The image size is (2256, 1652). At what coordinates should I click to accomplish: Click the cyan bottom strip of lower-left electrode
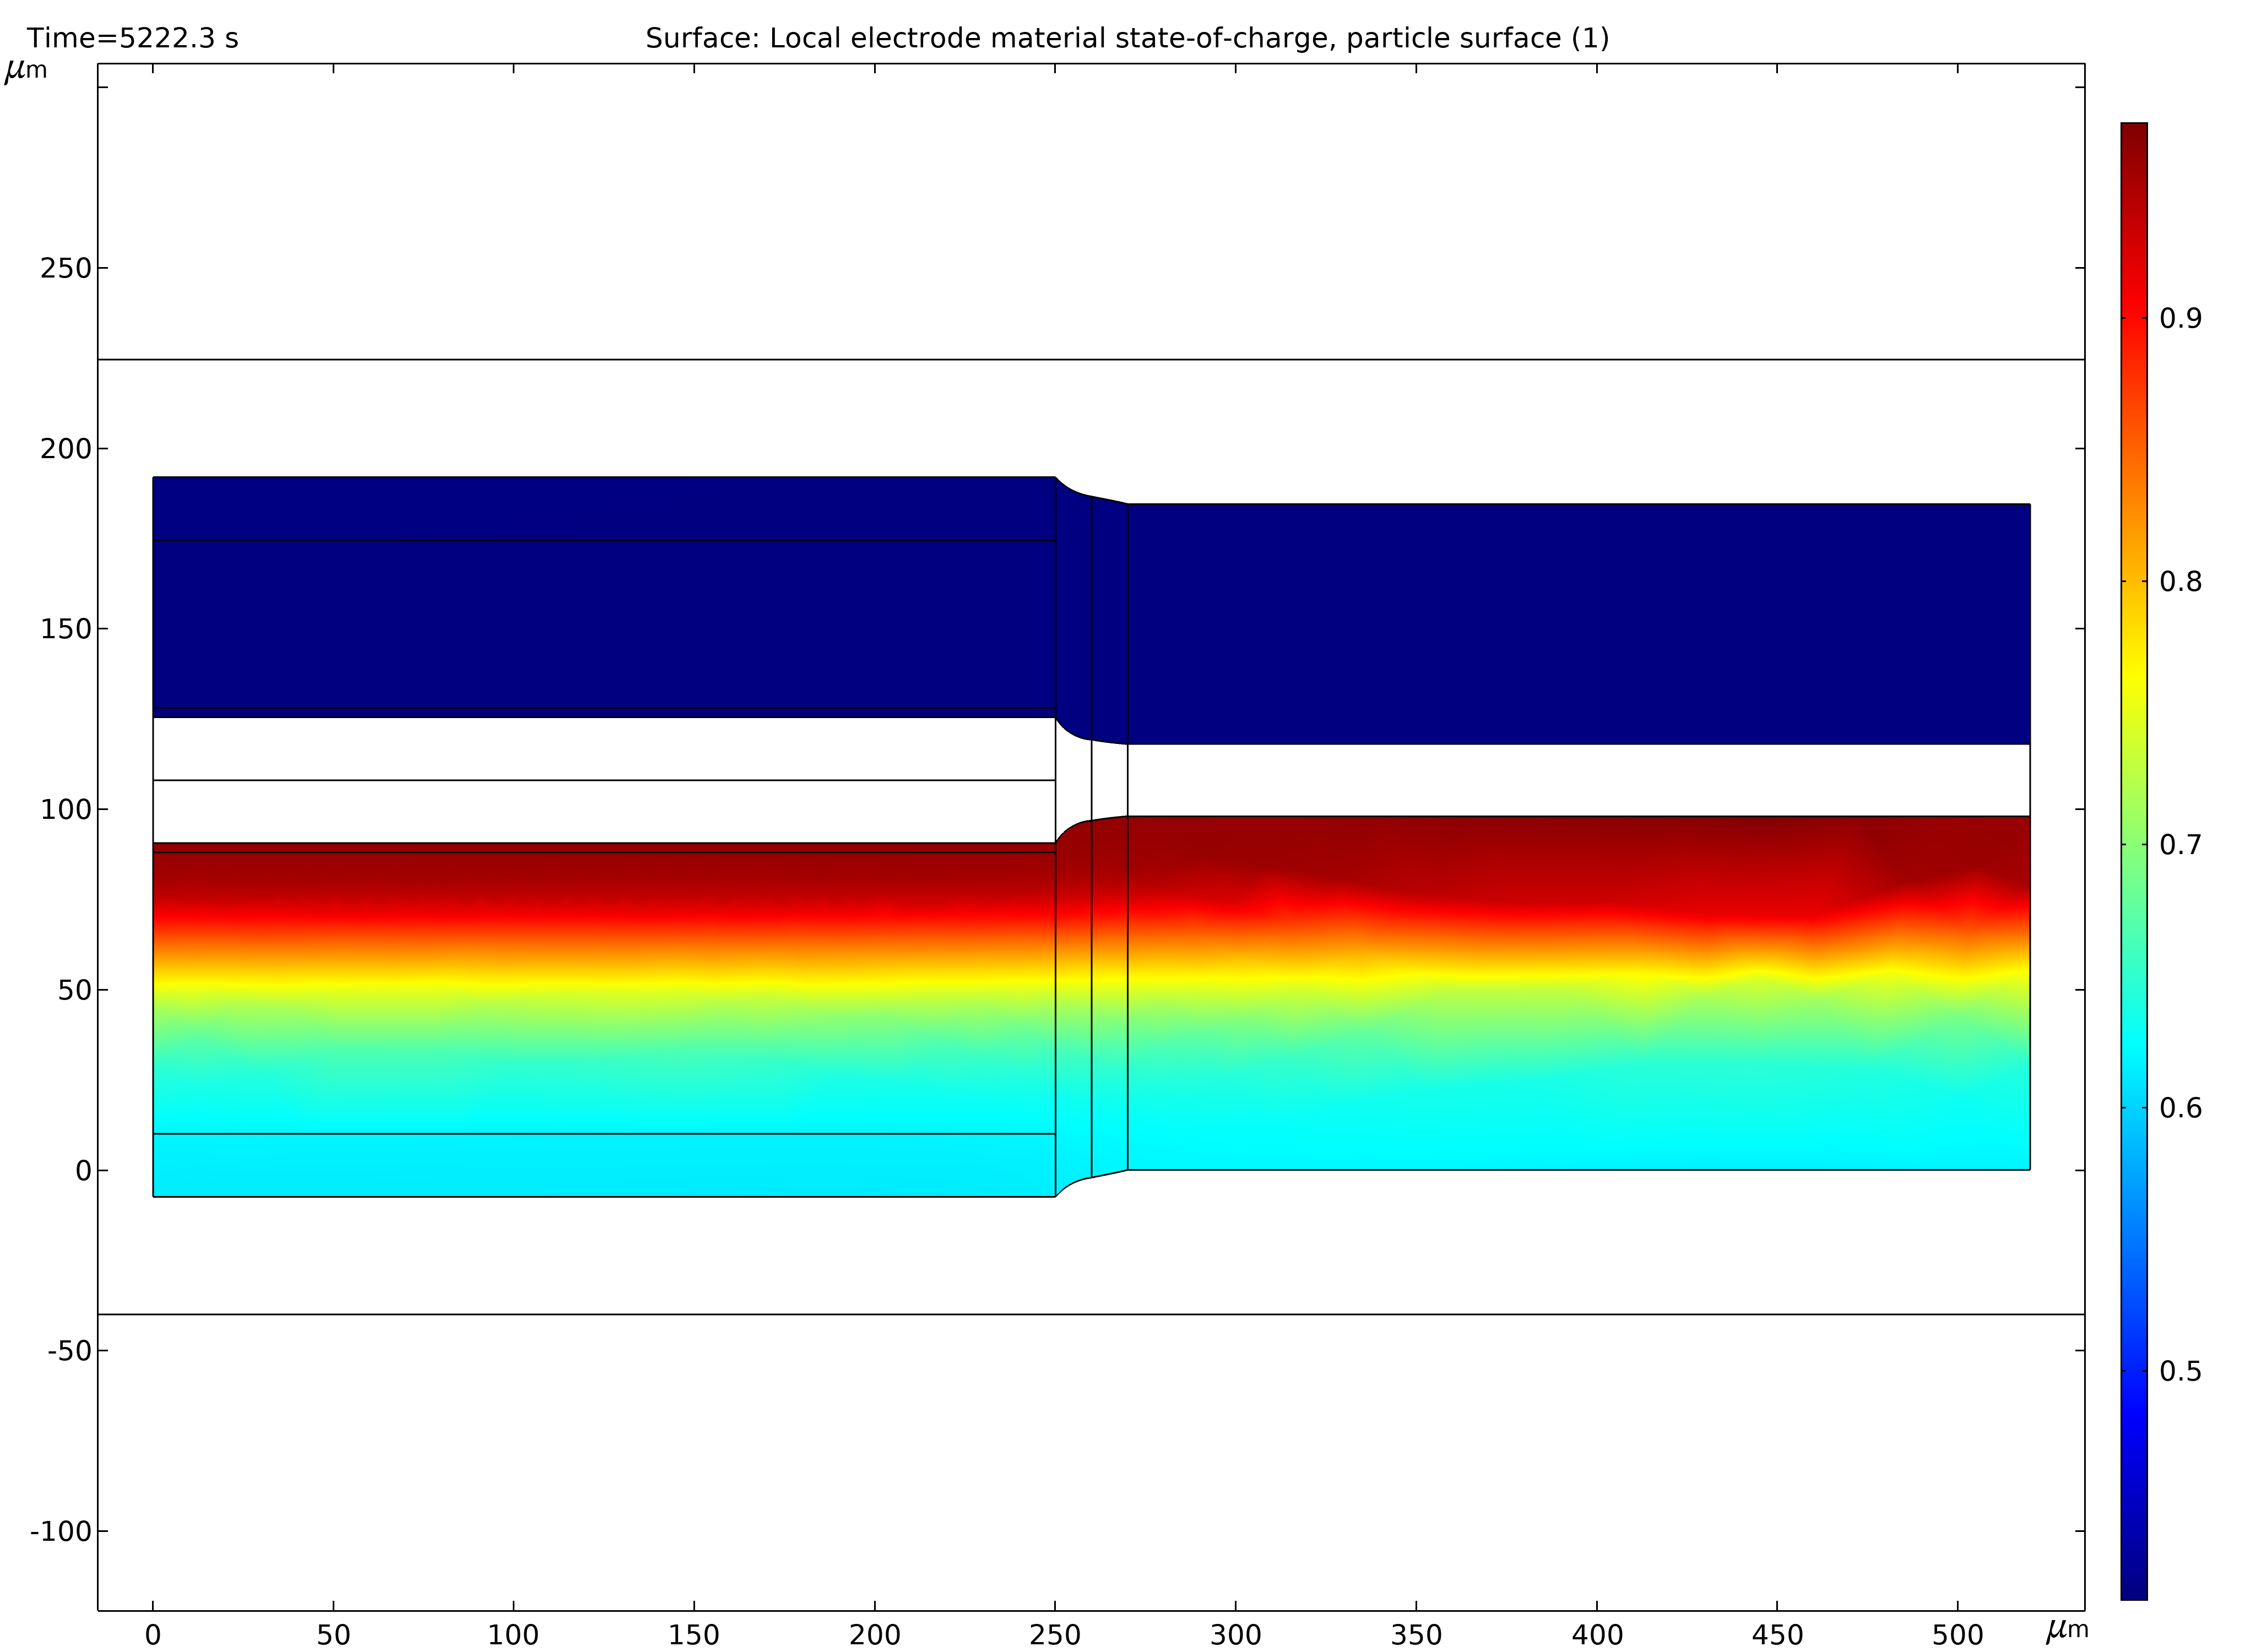(603, 1165)
